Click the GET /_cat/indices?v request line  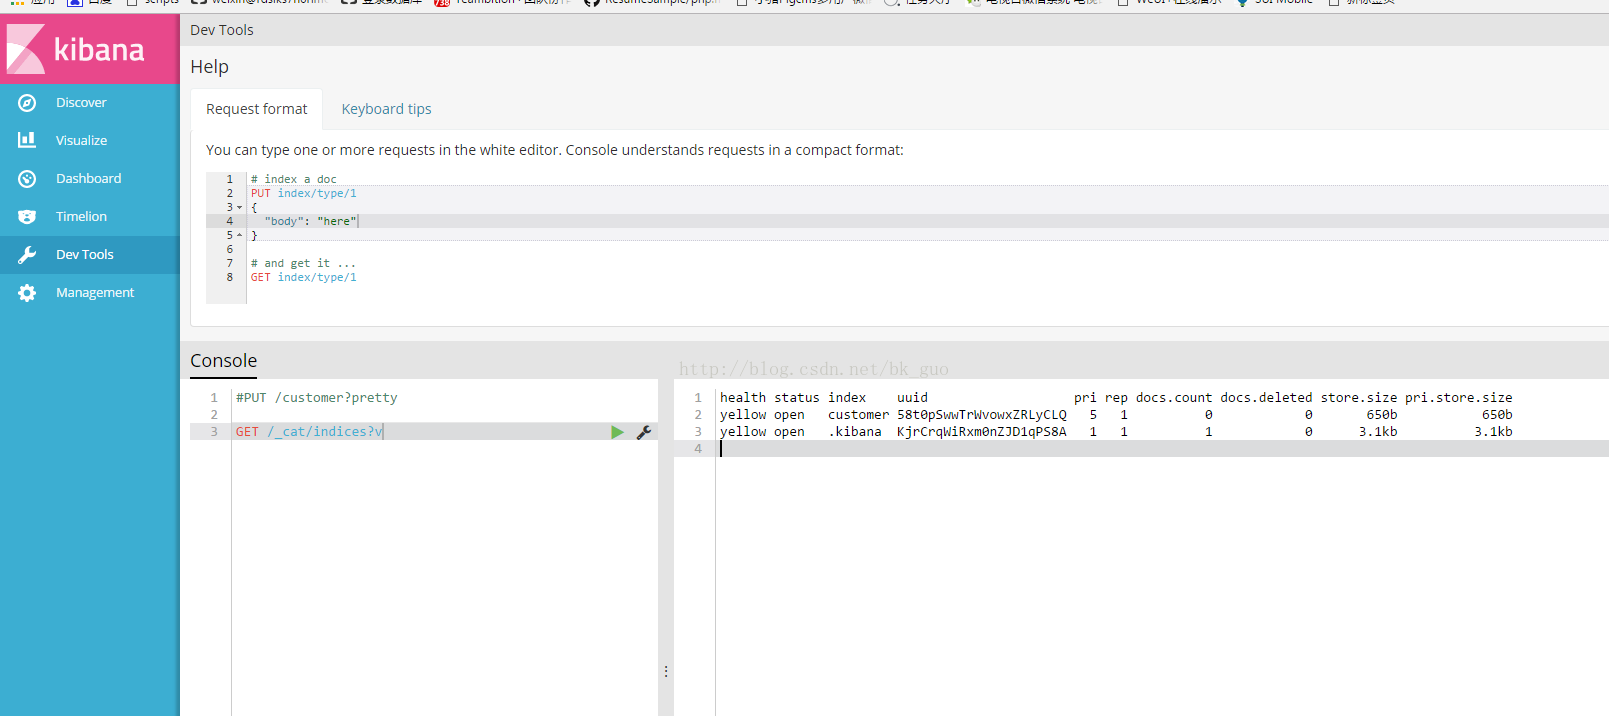point(309,432)
